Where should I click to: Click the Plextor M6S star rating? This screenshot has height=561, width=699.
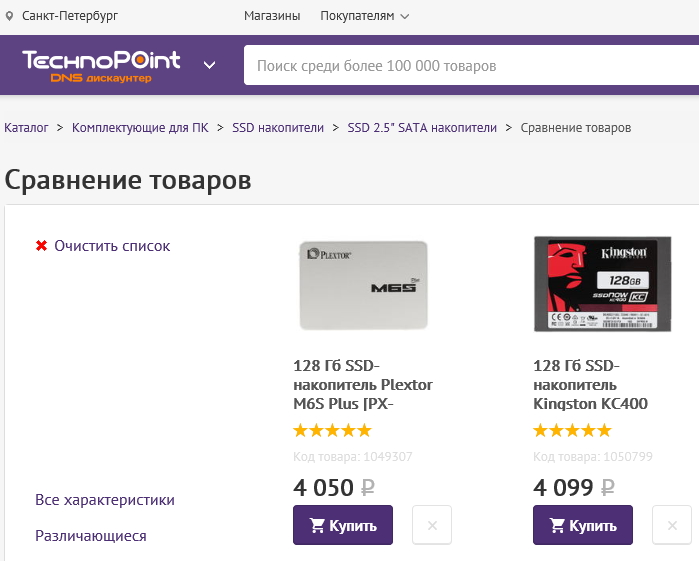(332, 431)
